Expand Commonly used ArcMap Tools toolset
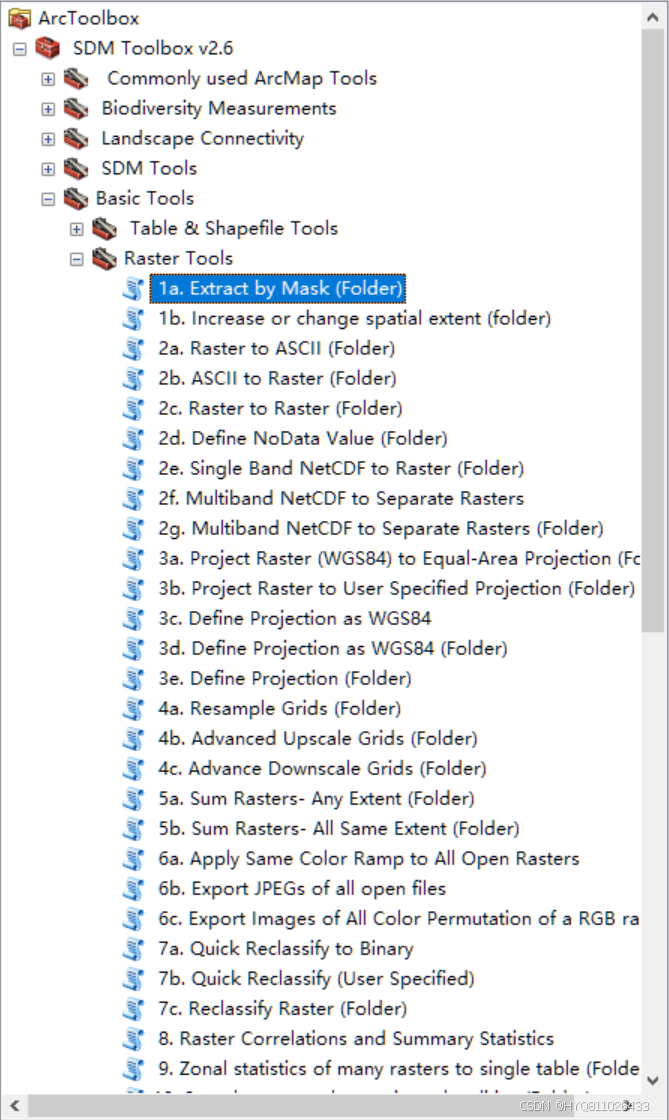Viewport: 669px width, 1120px height. (x=48, y=79)
